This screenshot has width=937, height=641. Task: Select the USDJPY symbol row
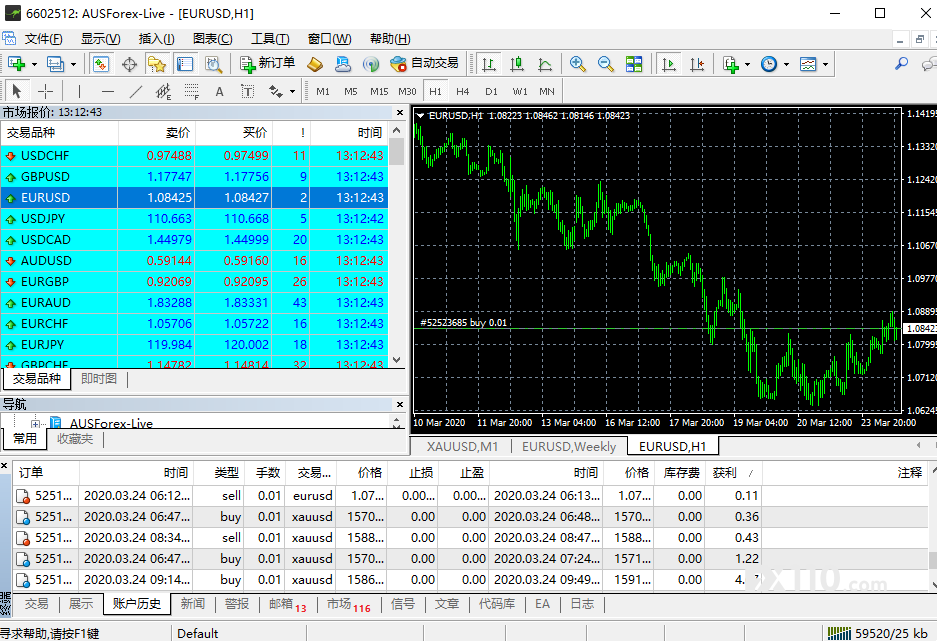(194, 219)
